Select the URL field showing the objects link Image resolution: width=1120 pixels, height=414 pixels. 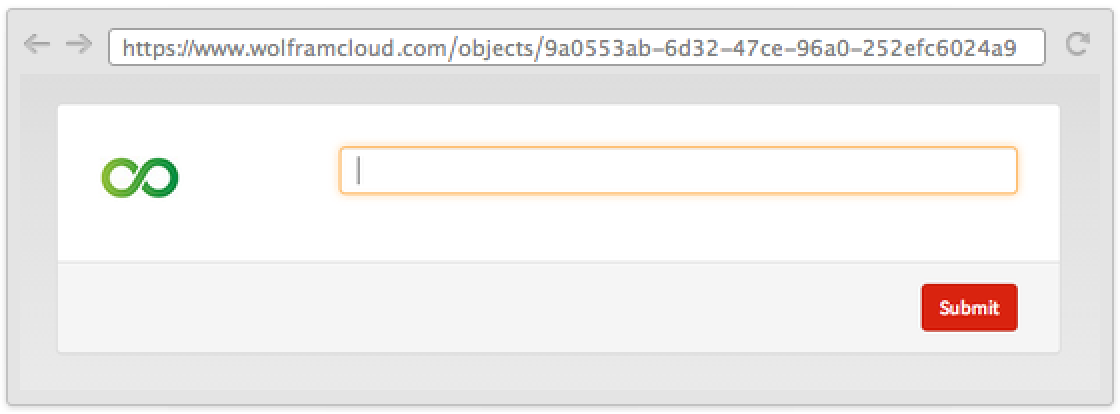pos(576,46)
